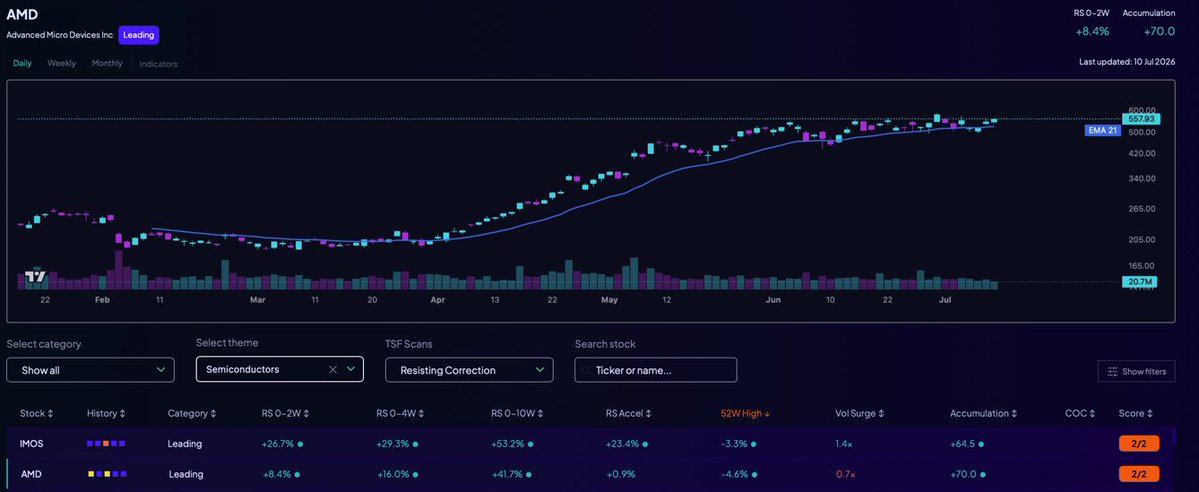
Task: Click the Ticker or name search field
Action: (656, 370)
